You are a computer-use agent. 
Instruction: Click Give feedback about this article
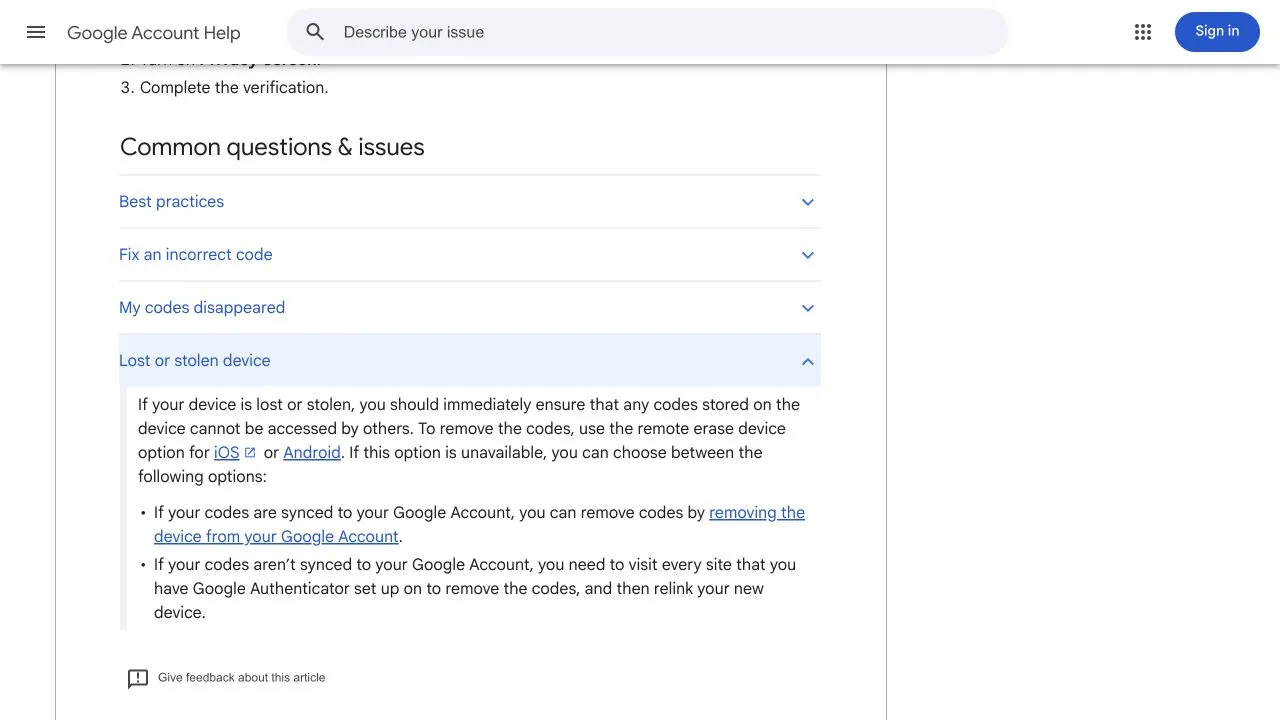click(x=241, y=678)
